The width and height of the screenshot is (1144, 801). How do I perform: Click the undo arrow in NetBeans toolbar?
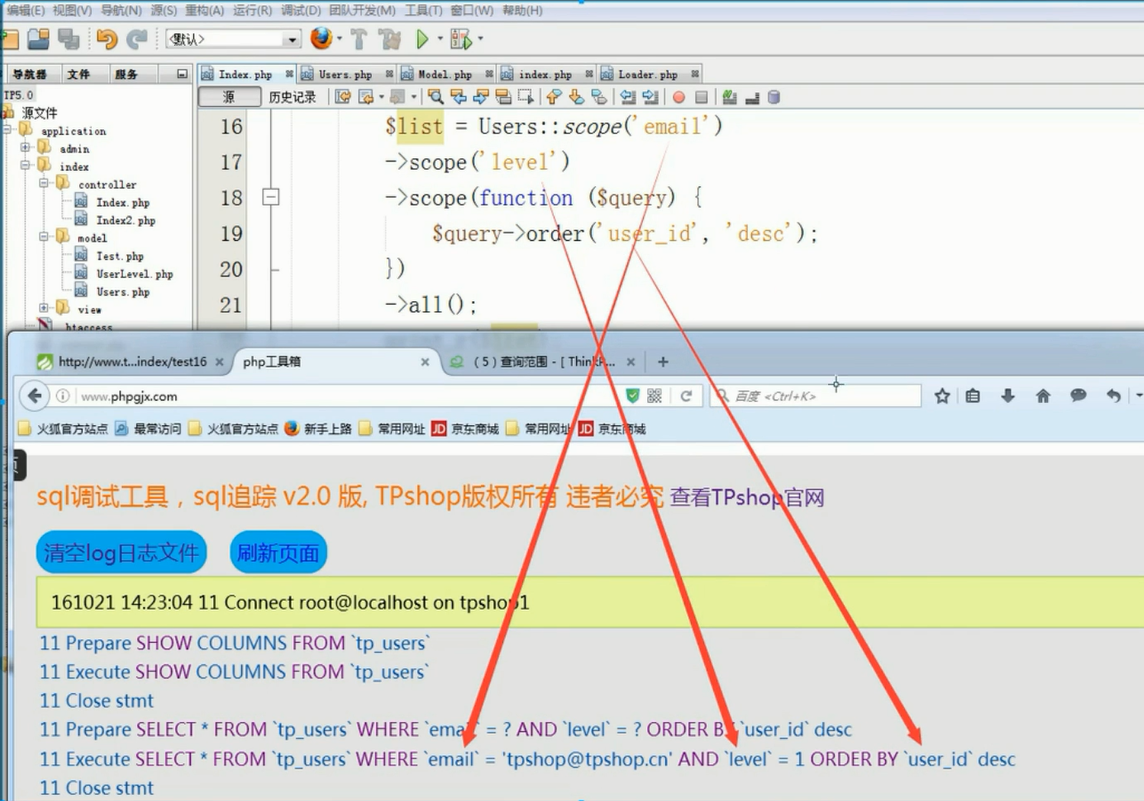(x=107, y=39)
